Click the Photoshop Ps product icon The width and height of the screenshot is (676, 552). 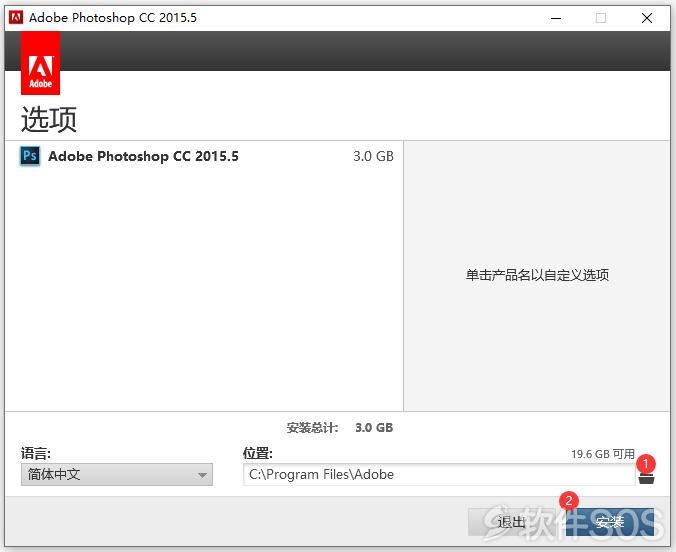[x=30, y=156]
